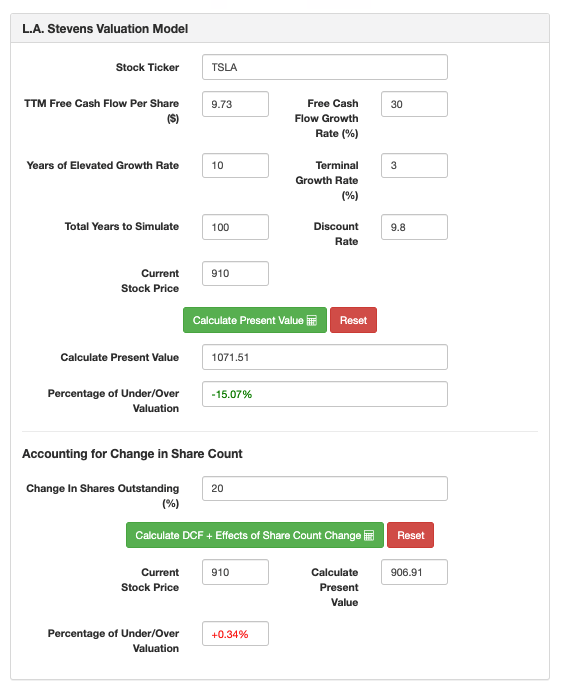Click the Free Cash Flow Growth Rate field
This screenshot has height=687, width=564.
pyautogui.click(x=414, y=104)
